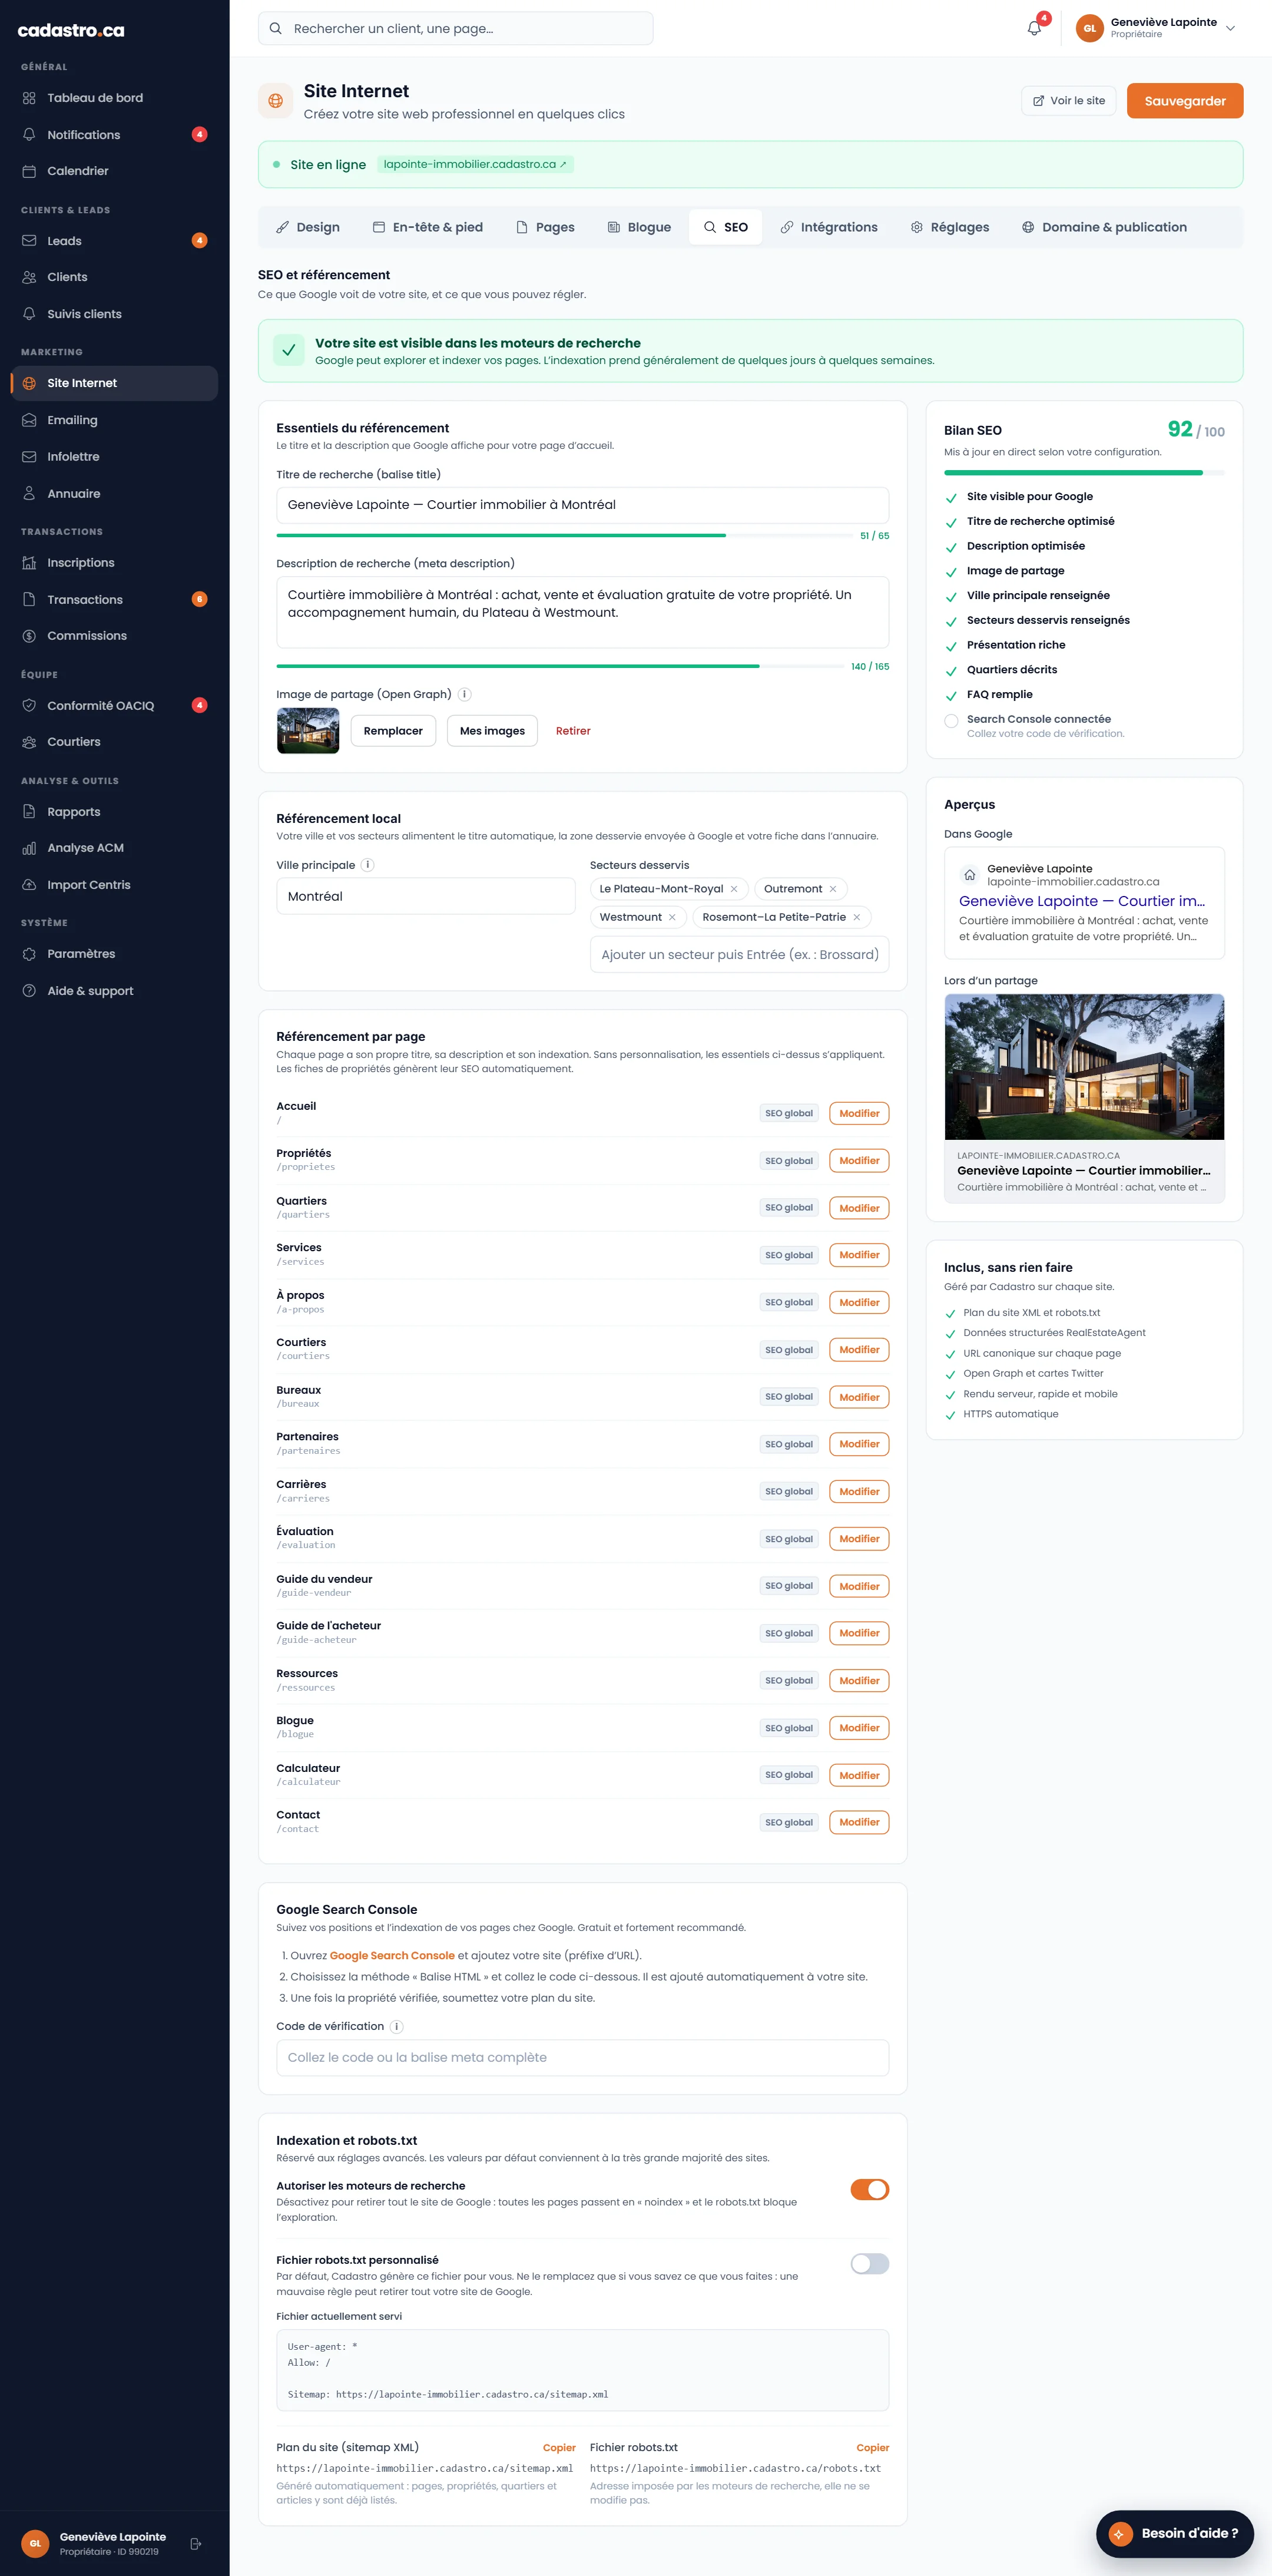
Task: Click the Transactions document icon
Action: point(29,600)
